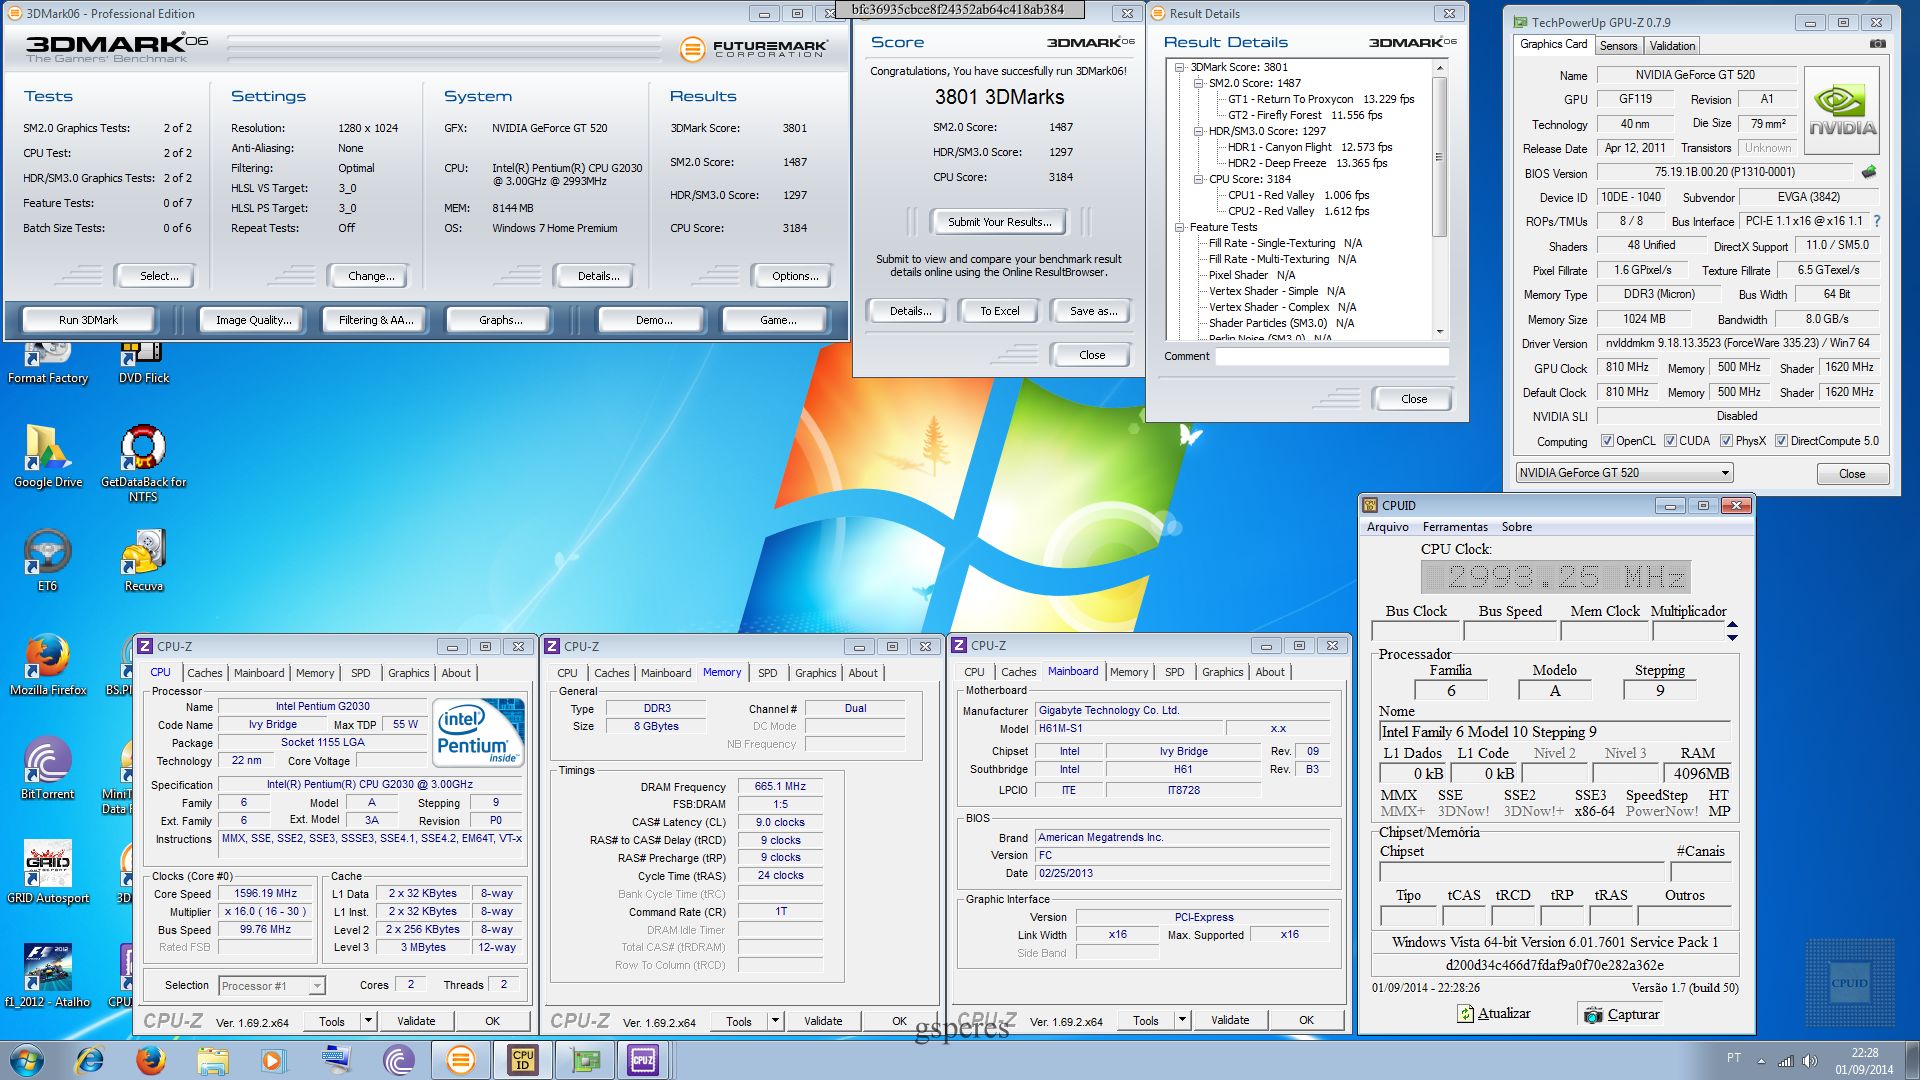
Task: Open Caches tab in first CPU-Z window
Action: 204,673
